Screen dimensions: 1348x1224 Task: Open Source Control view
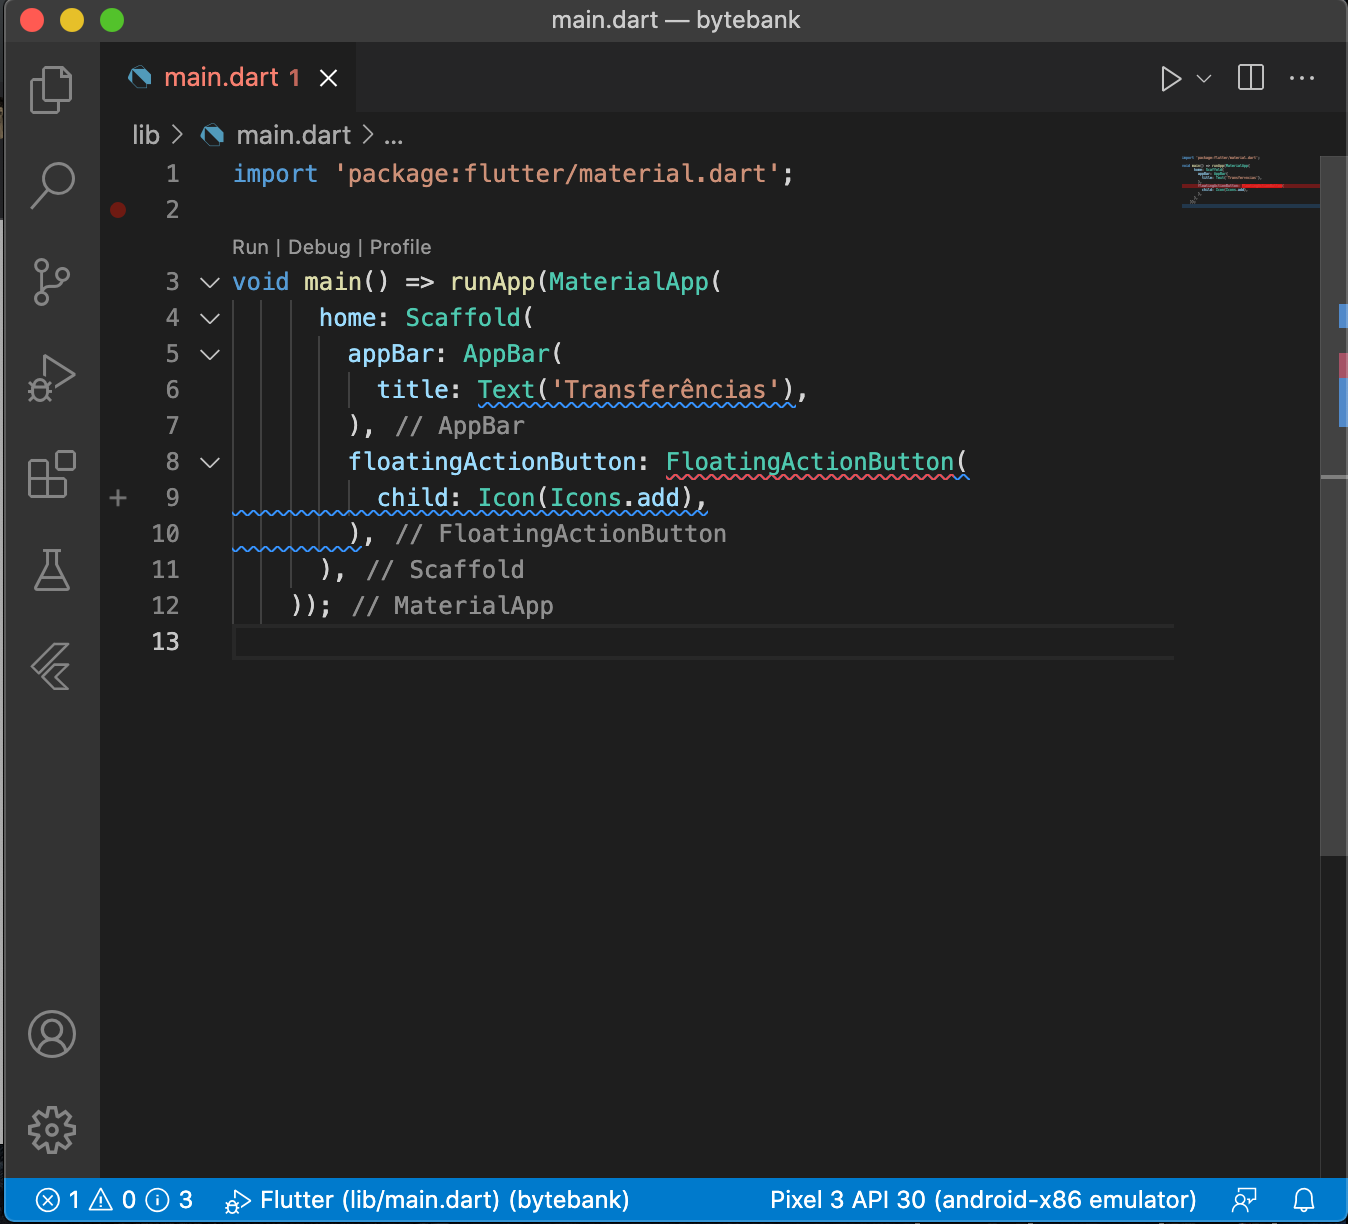point(51,282)
